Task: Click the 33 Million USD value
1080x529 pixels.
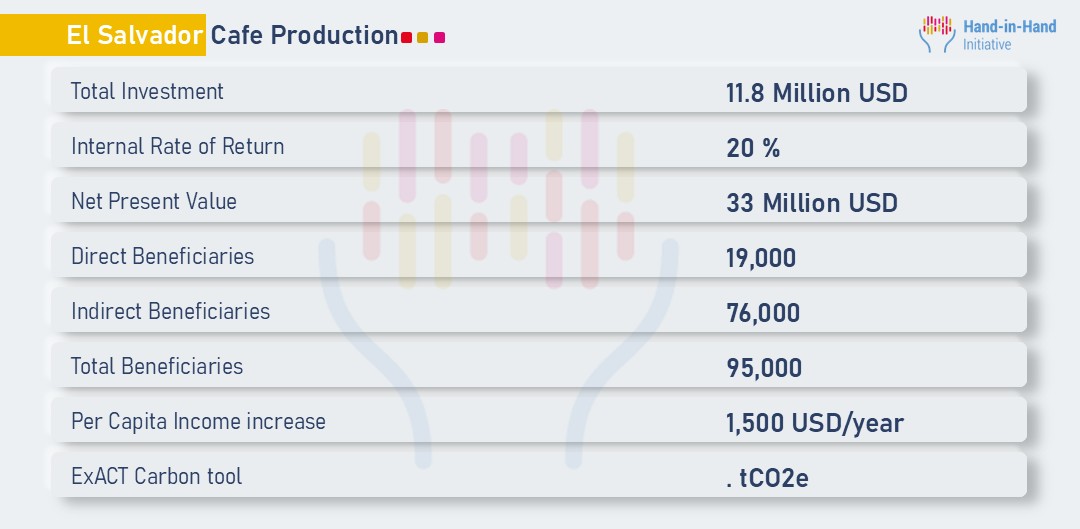Action: coord(812,203)
